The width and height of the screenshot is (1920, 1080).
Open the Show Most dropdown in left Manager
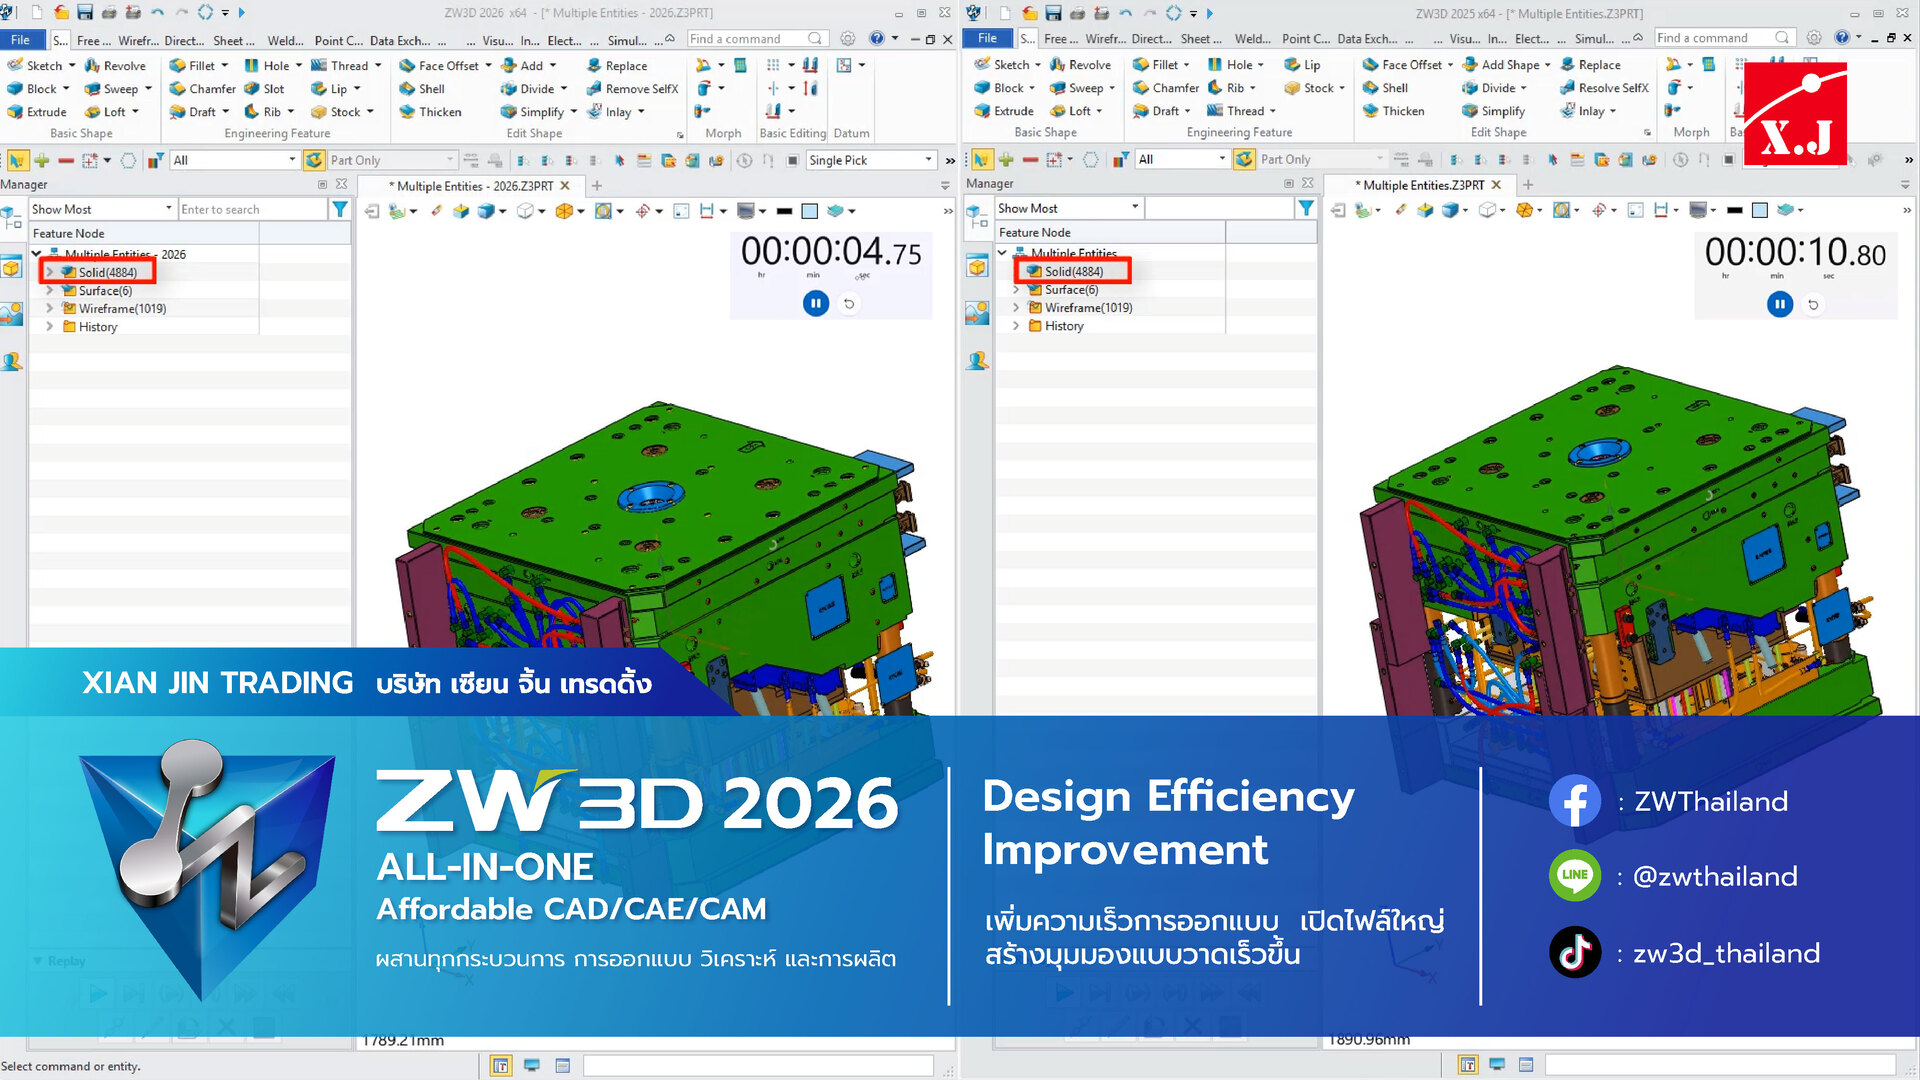click(168, 209)
